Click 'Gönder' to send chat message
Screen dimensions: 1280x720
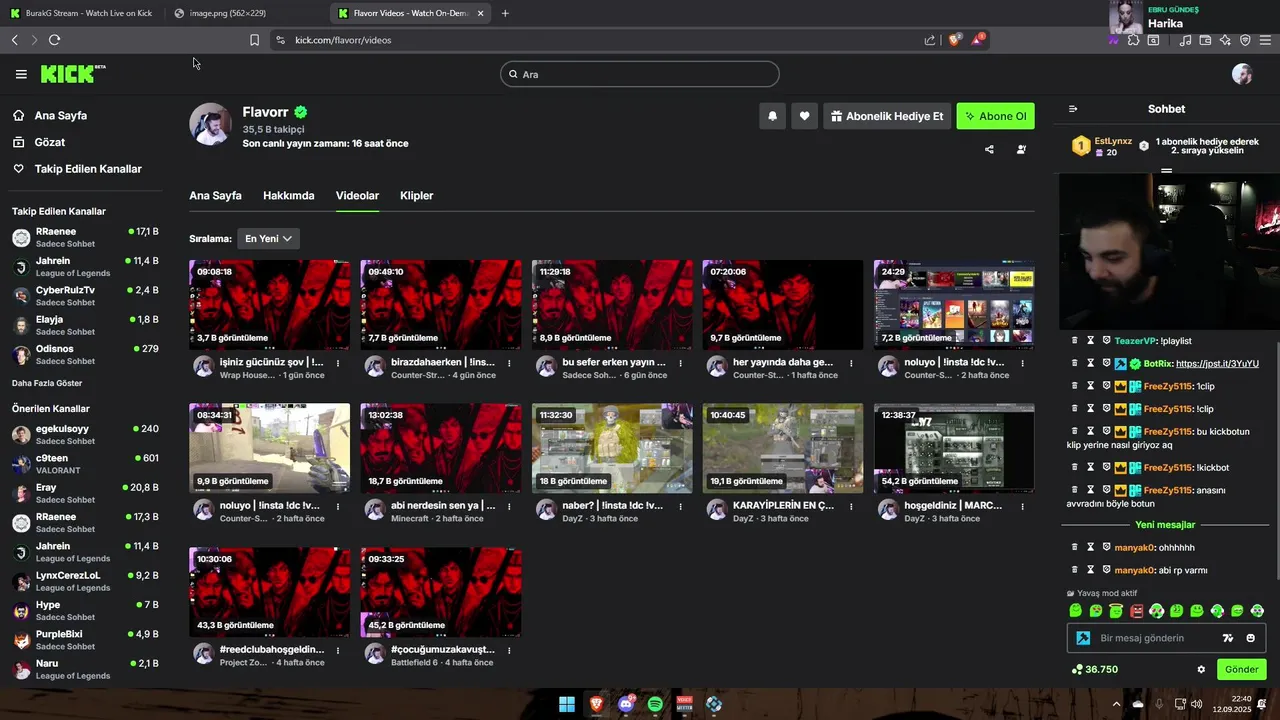[1241, 670]
